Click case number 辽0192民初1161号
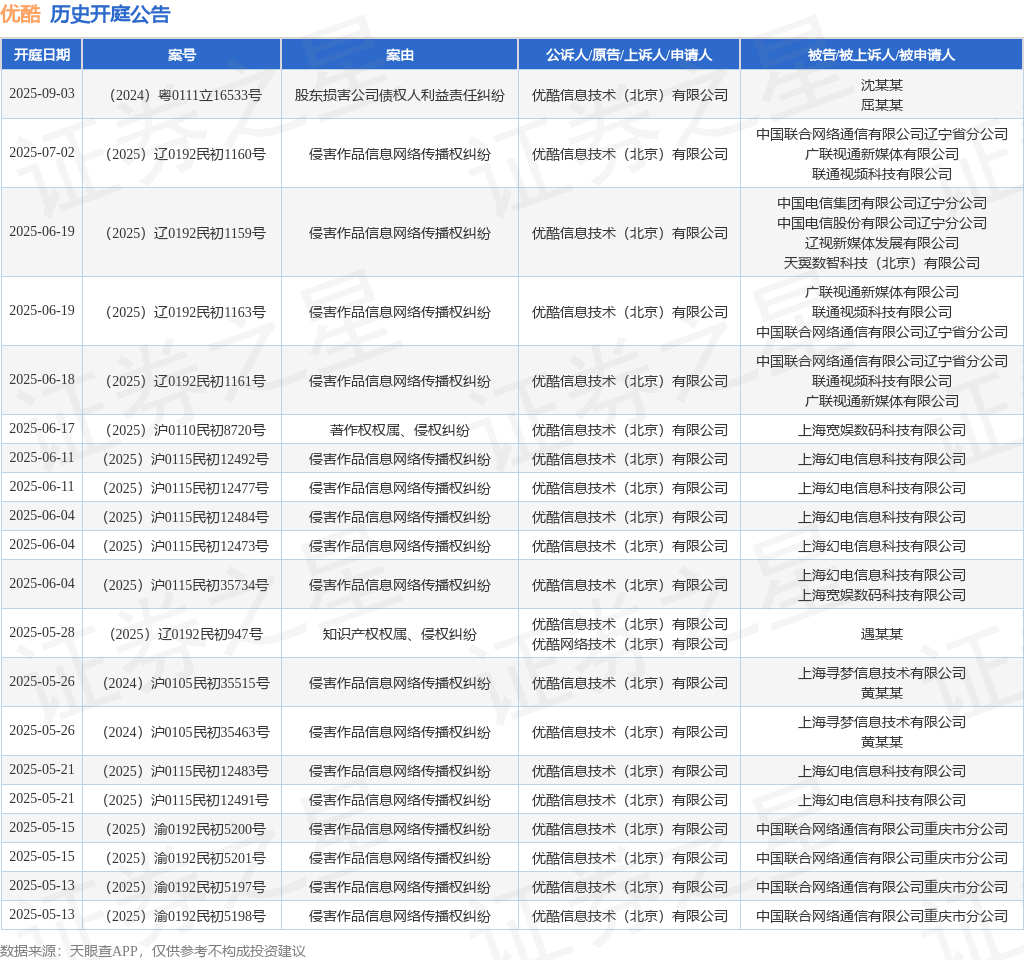 pos(185,381)
